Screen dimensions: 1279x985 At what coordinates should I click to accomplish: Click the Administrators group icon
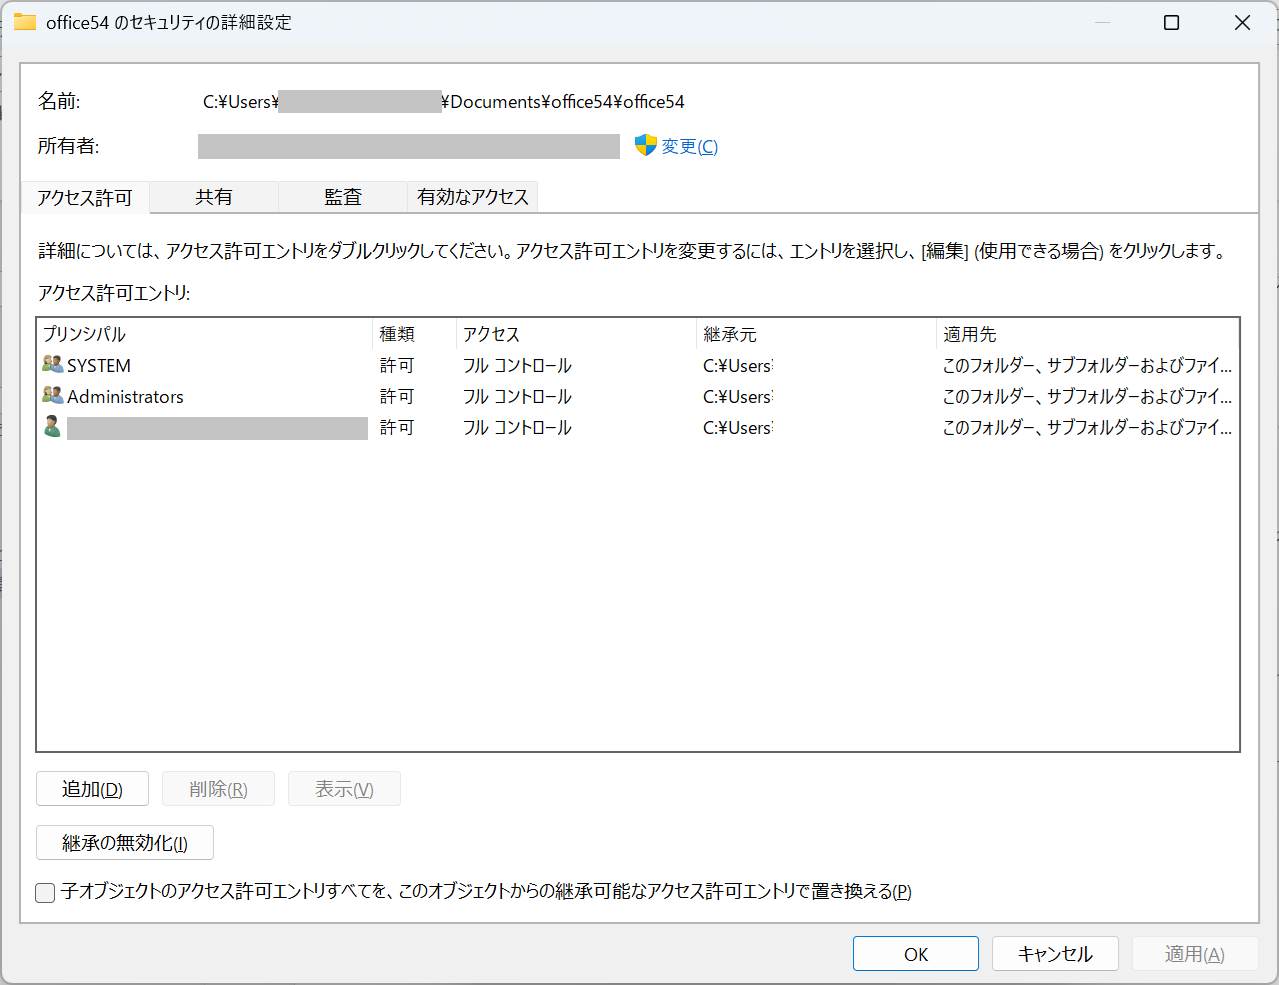pyautogui.click(x=52, y=396)
